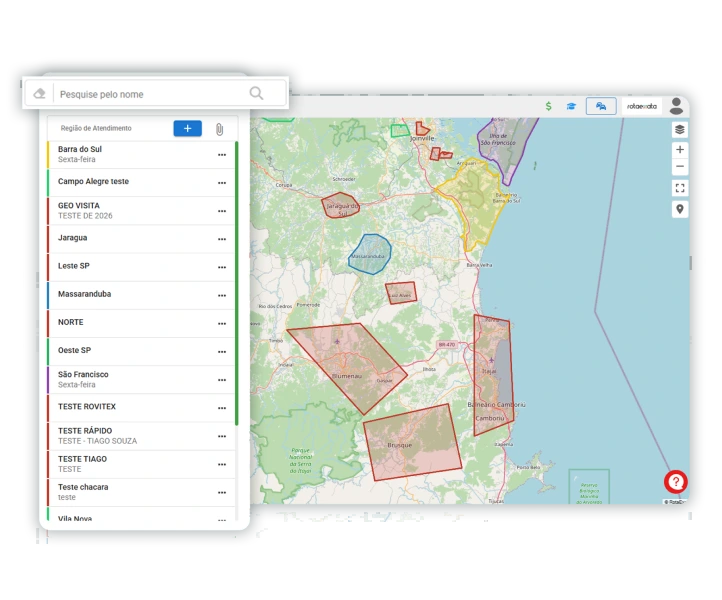Click the rotaexata logo
This screenshot has height=600, width=722.
[642, 106]
